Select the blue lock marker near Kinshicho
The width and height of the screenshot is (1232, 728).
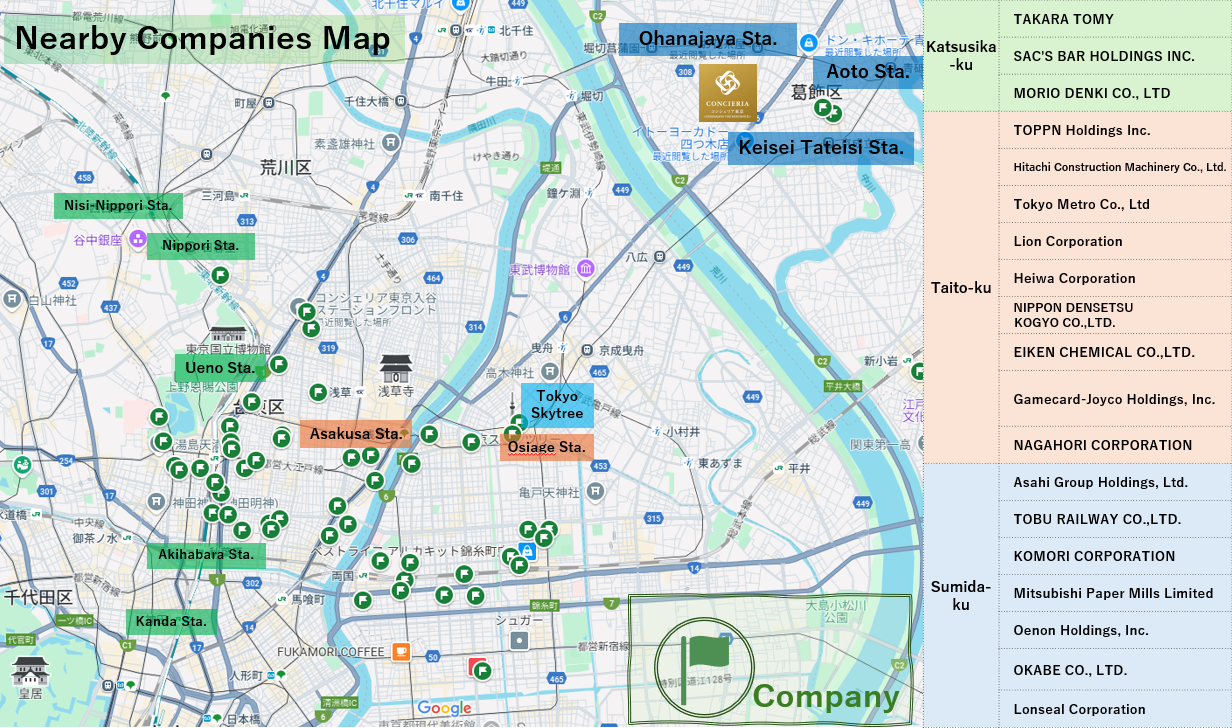(x=527, y=550)
